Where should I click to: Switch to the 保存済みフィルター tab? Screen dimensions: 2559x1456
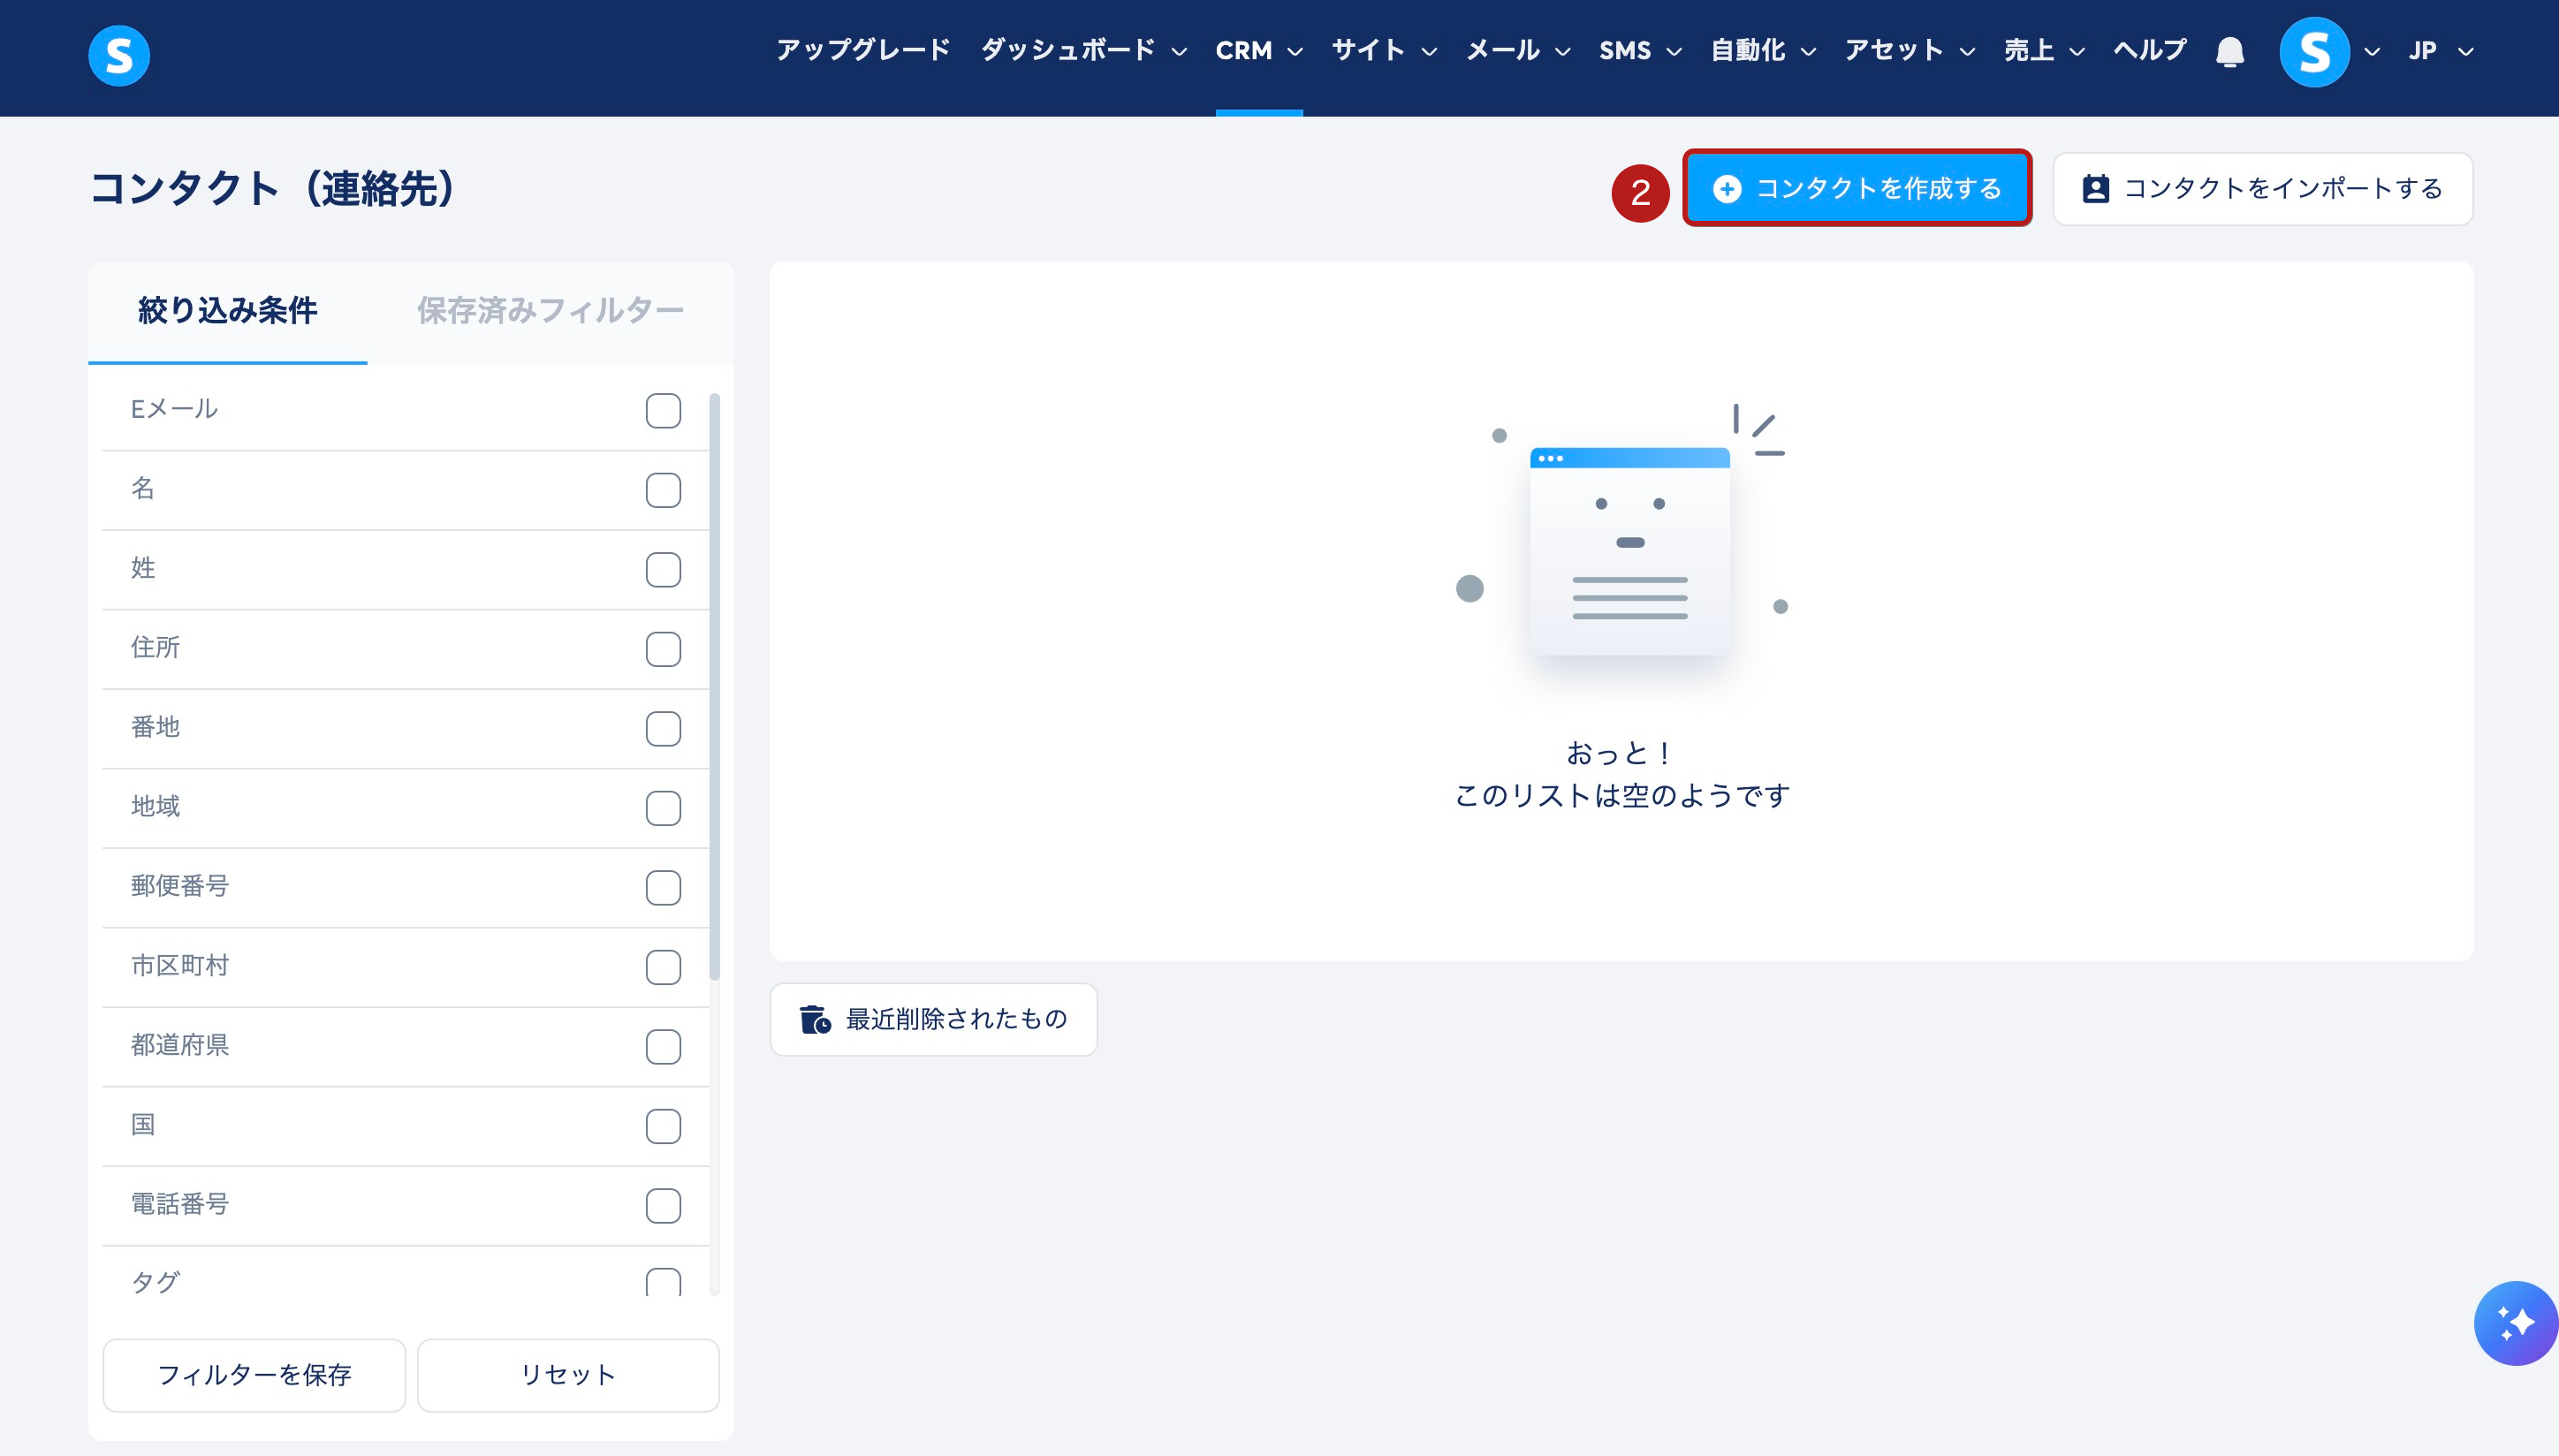(550, 311)
